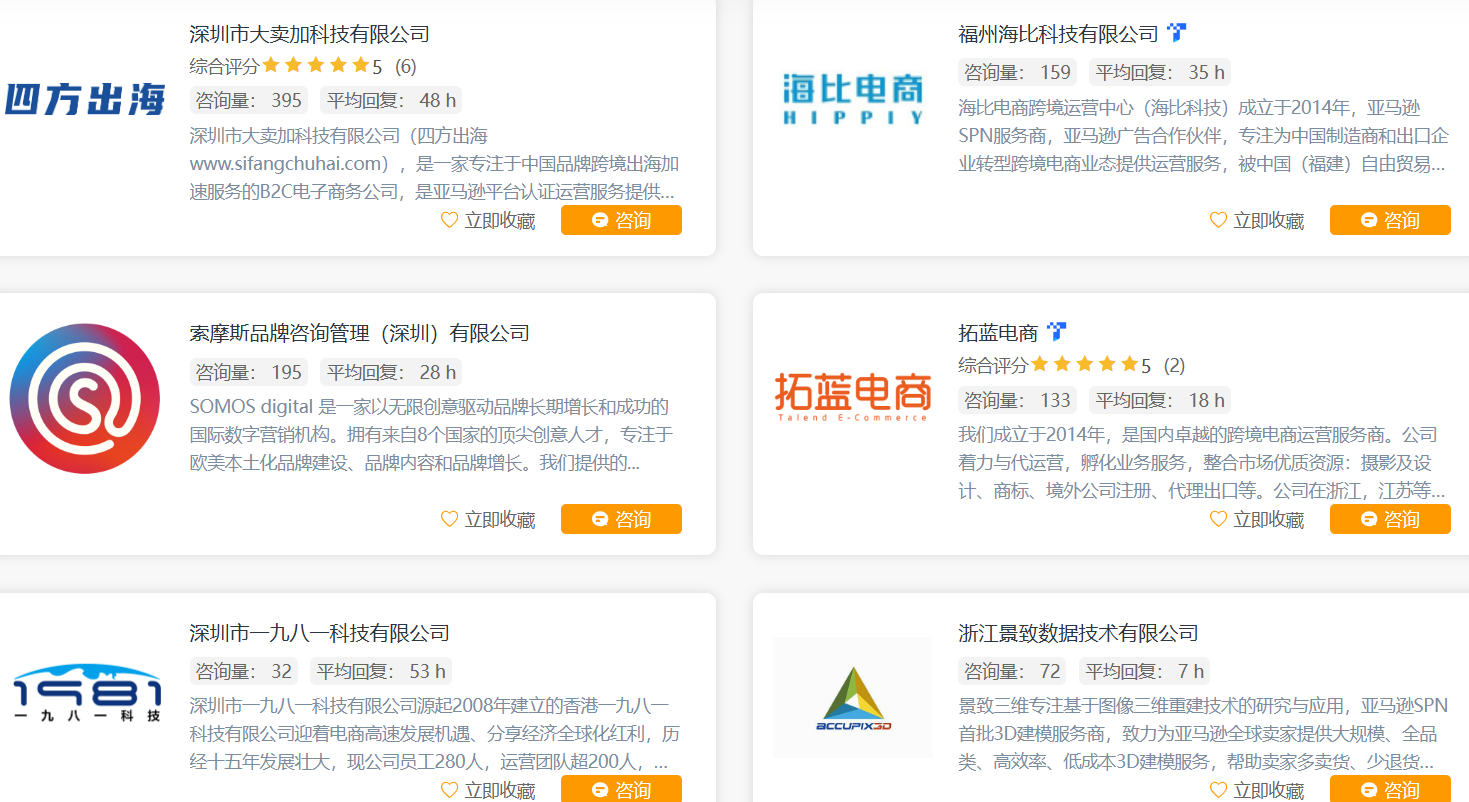Click the description mentioning www.sifangchuhai.com
The height and width of the screenshot is (802, 1469).
point(434,164)
